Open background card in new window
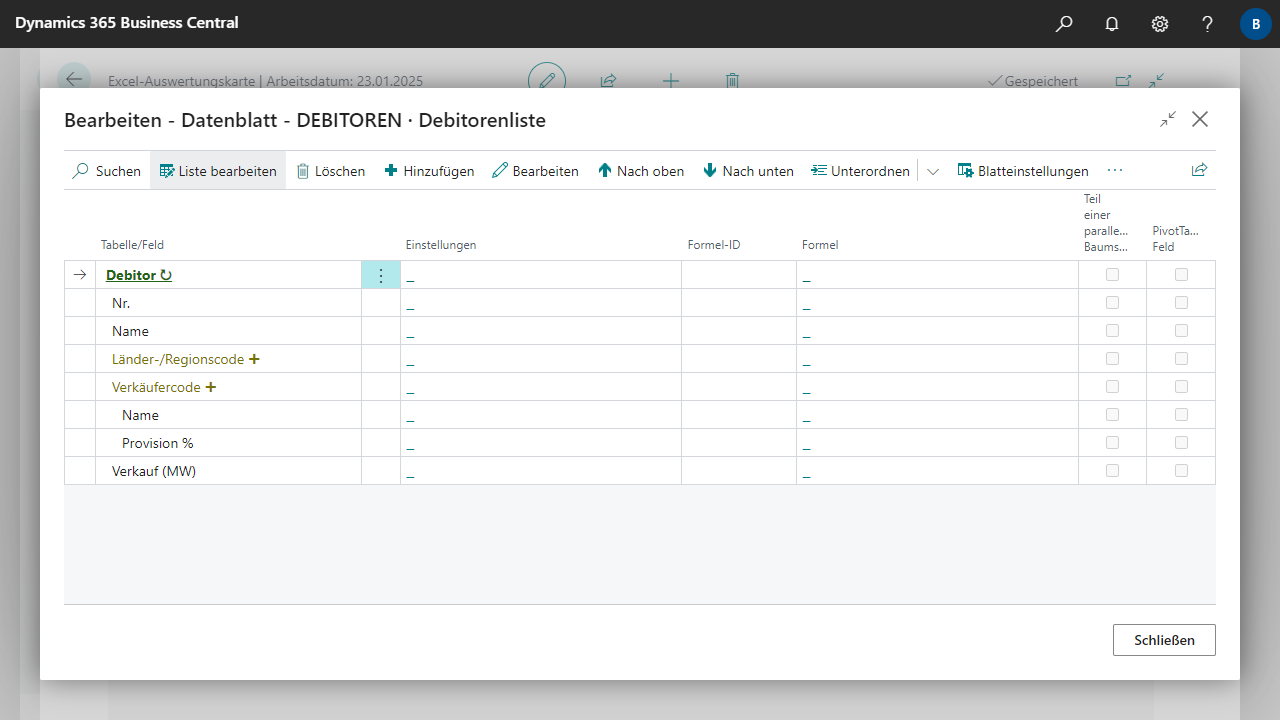Screen dimensions: 1280x720 [1123, 81]
